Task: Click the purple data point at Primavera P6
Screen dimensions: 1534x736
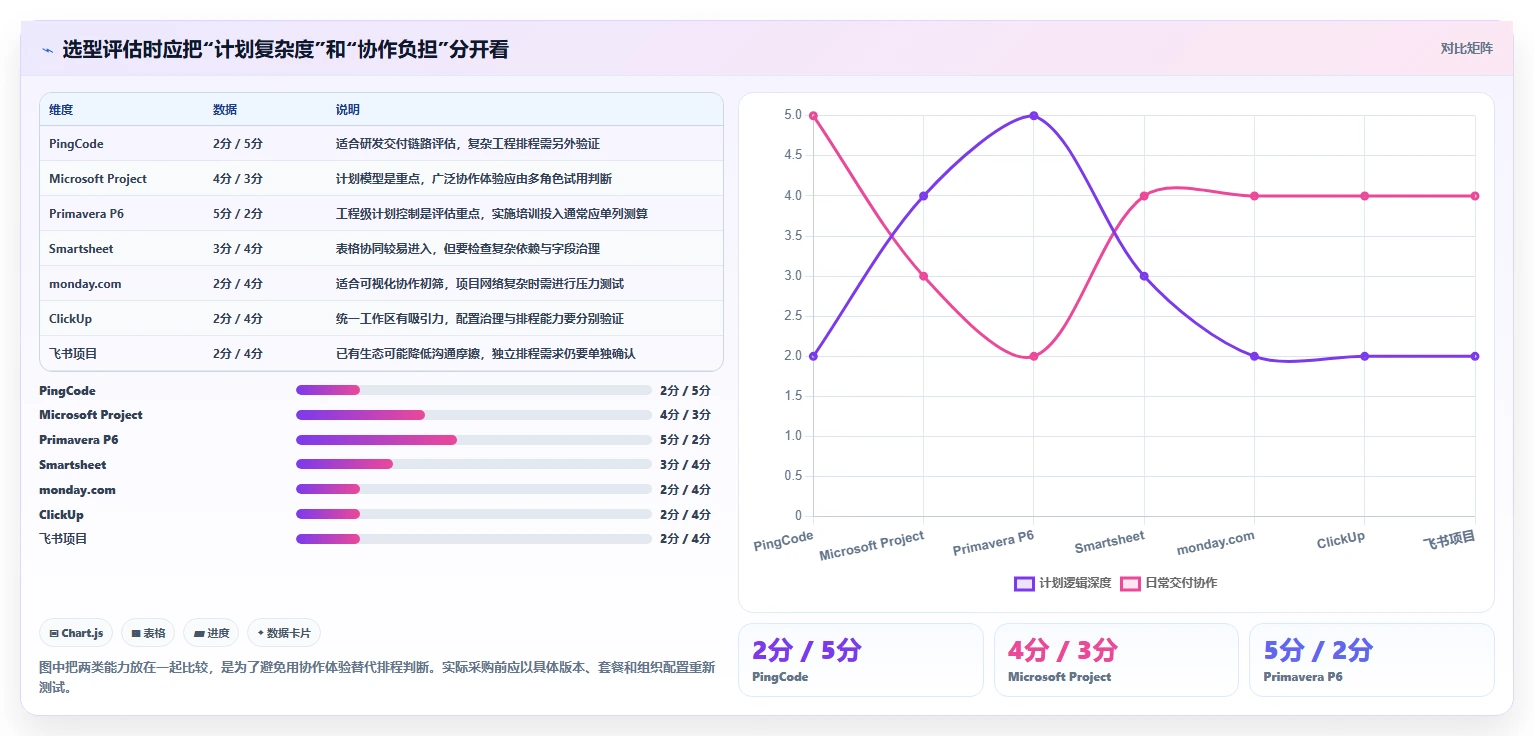Action: tap(1034, 116)
